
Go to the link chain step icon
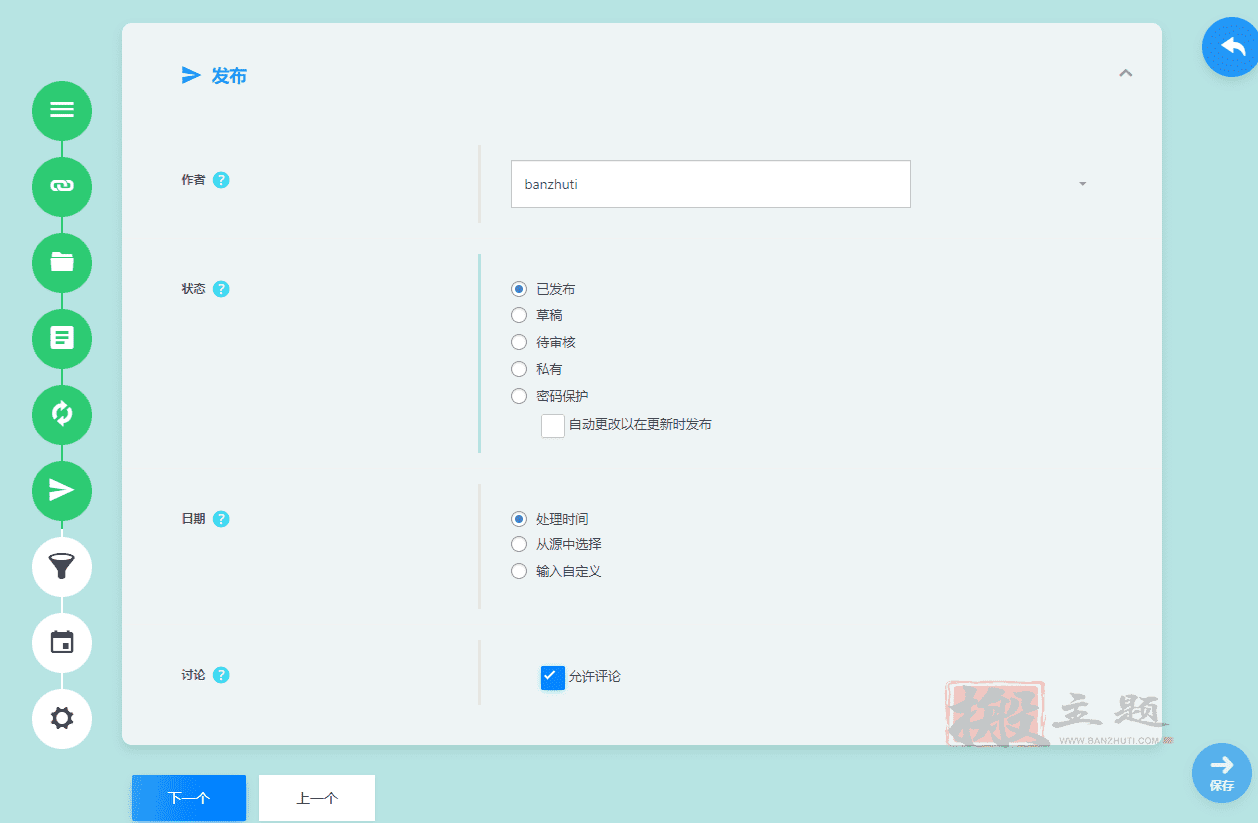(x=62, y=186)
